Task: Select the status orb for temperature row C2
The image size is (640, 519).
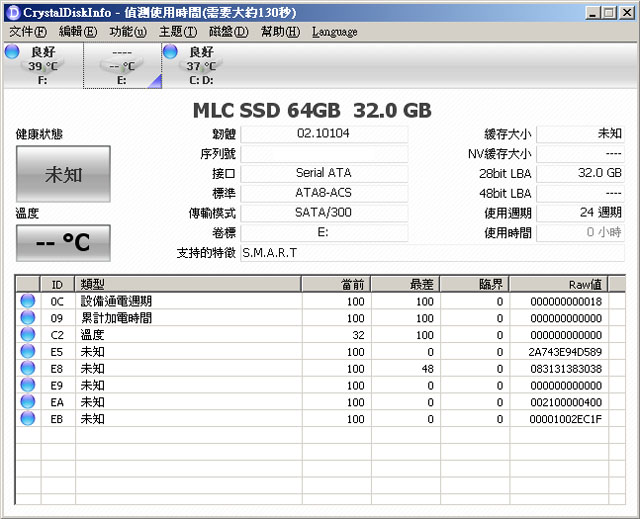Action: pos(27,335)
